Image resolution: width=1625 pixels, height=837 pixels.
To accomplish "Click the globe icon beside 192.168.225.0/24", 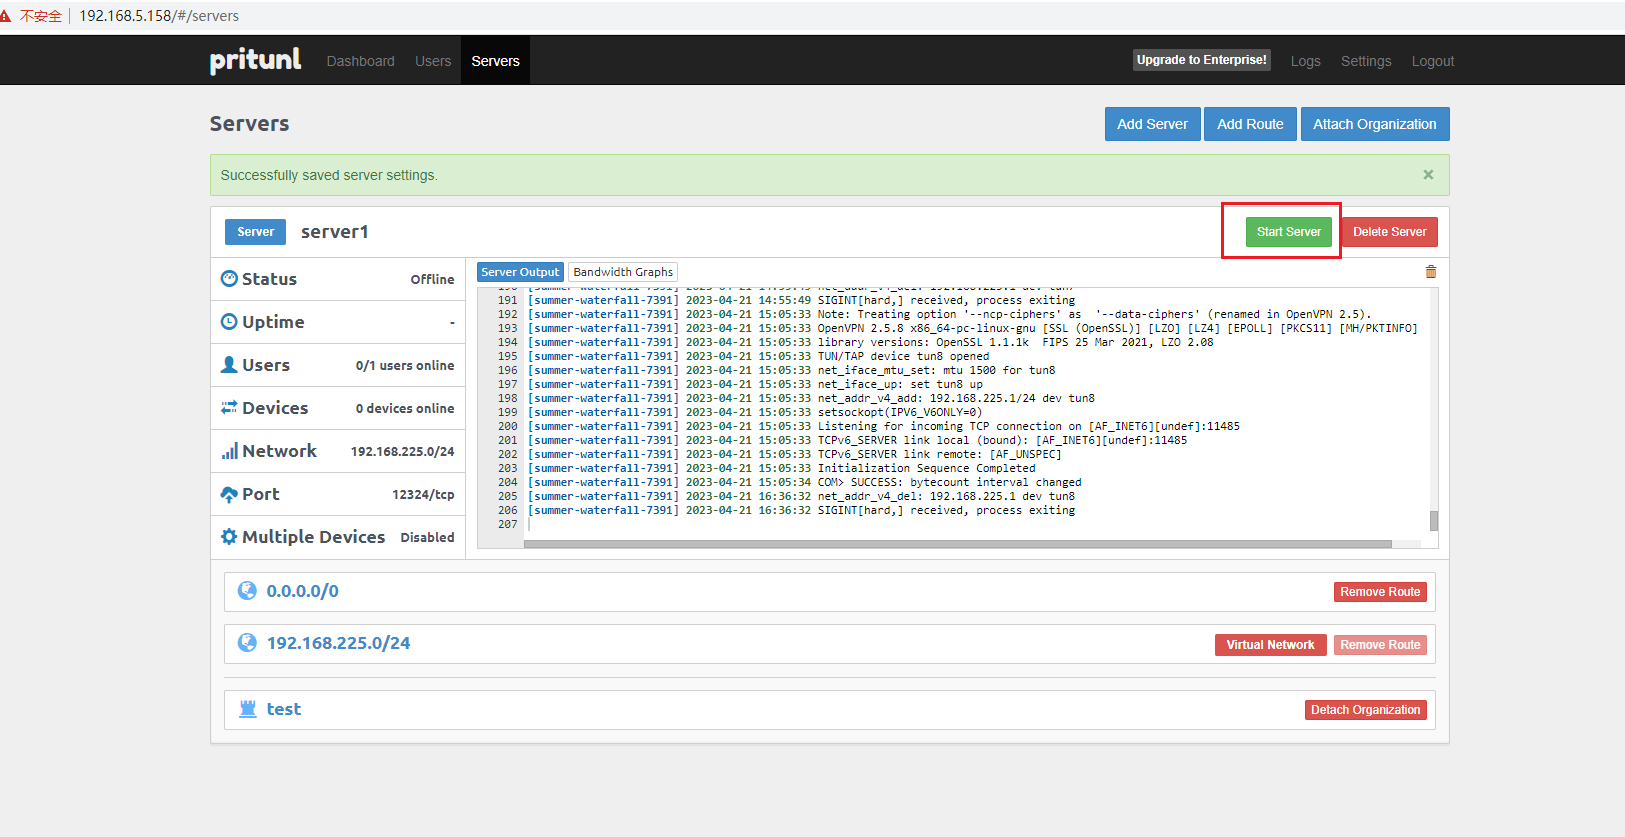I will [247, 643].
